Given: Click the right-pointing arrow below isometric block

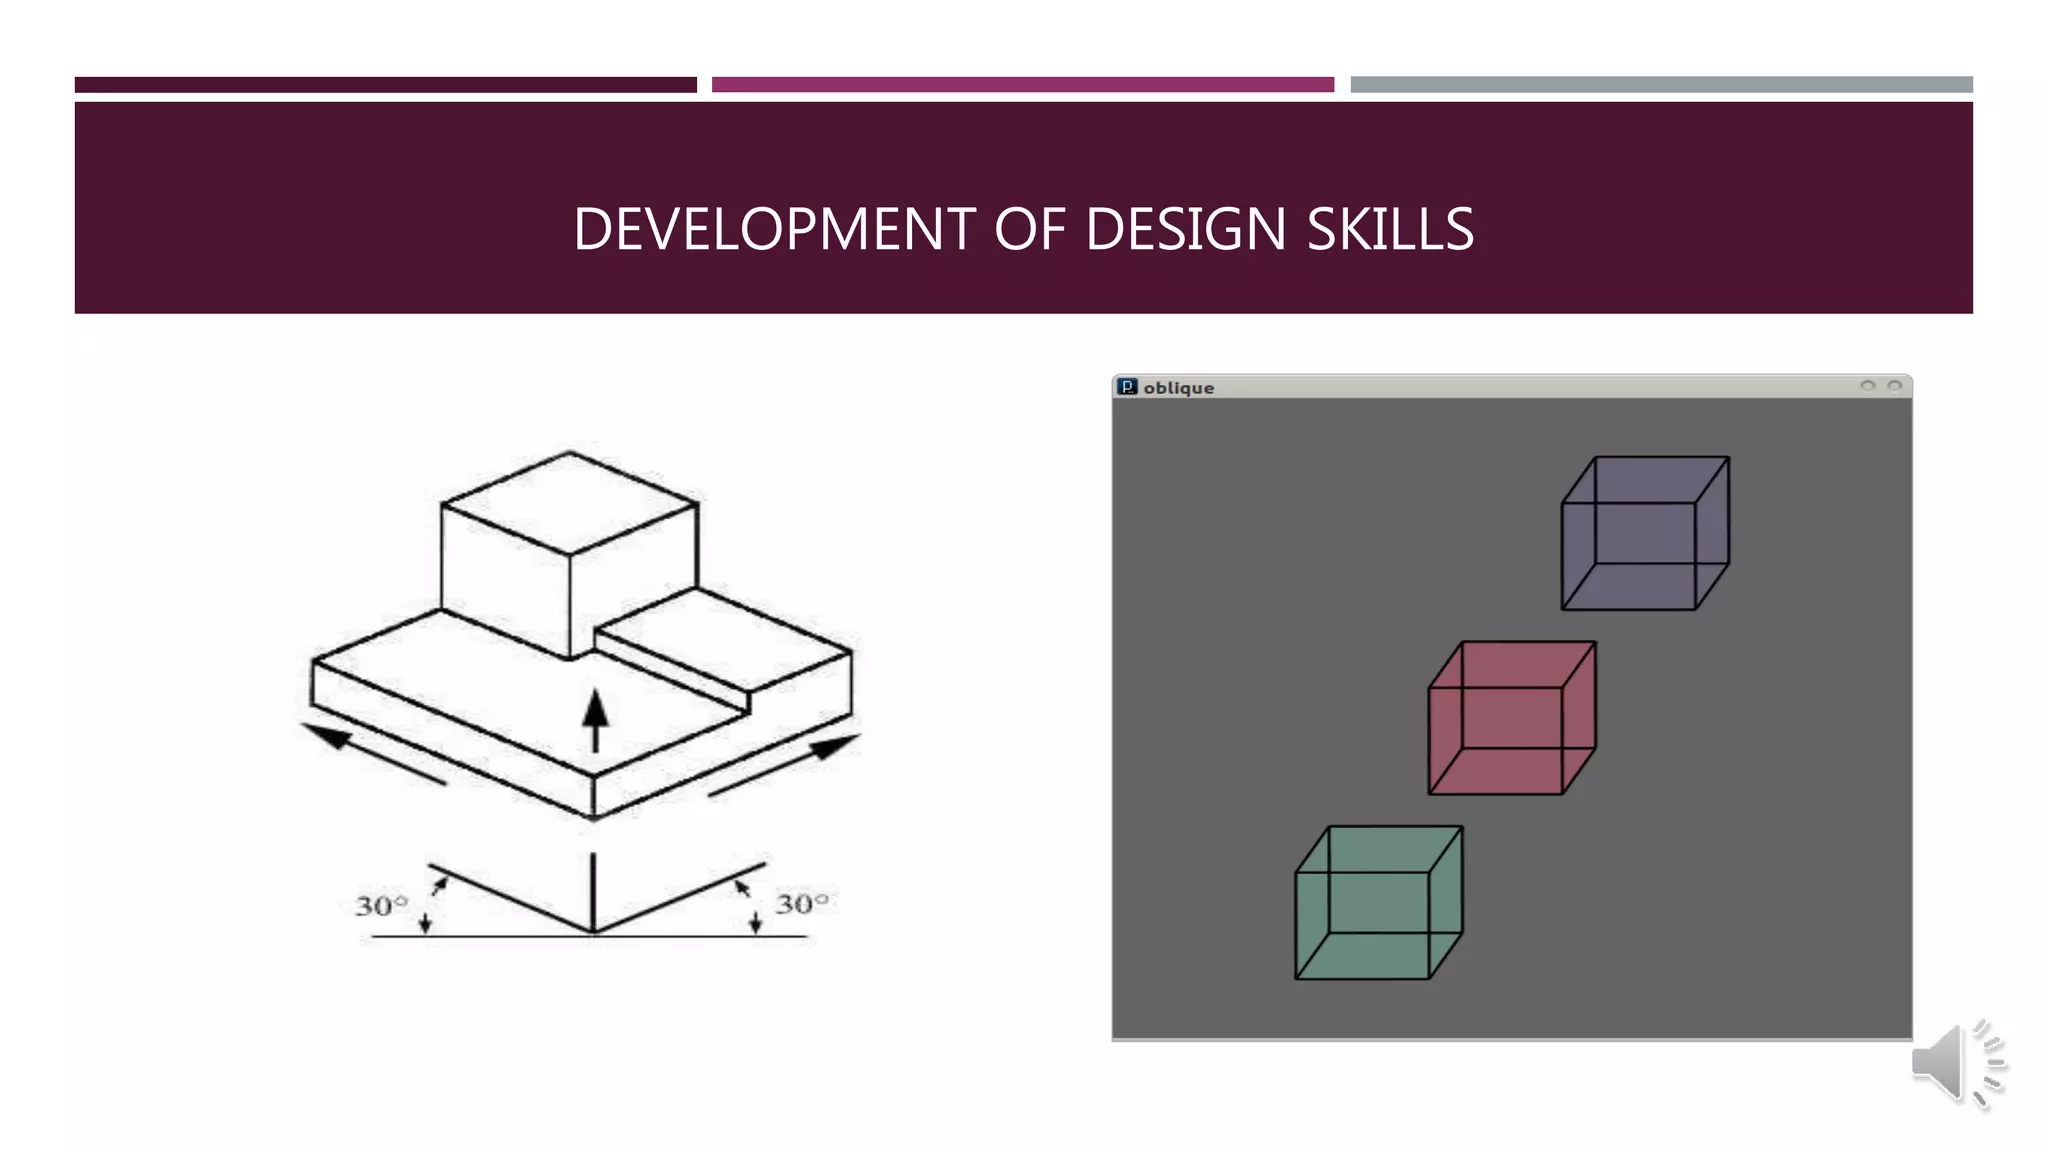Looking at the screenshot, I should [784, 767].
